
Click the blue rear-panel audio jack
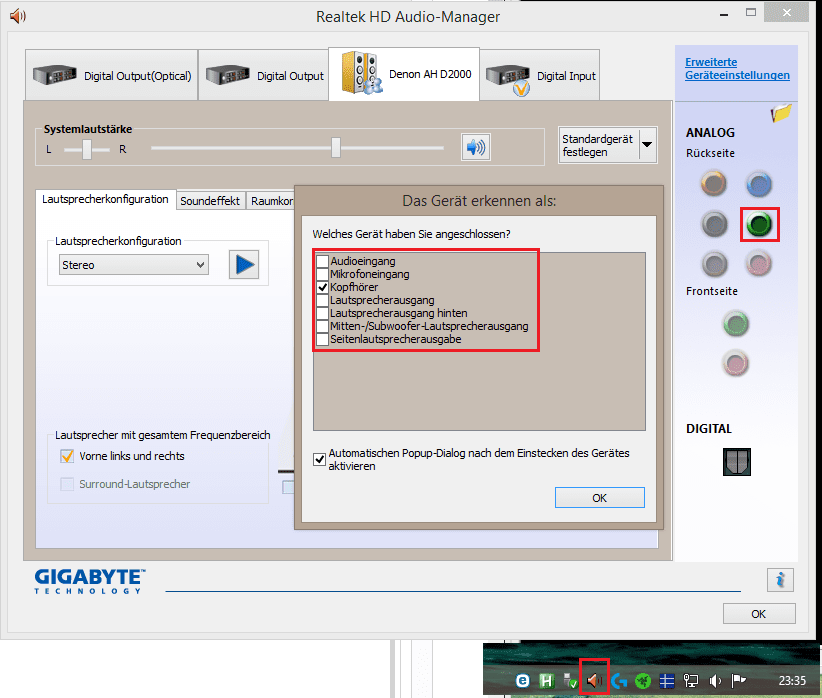[x=759, y=184]
